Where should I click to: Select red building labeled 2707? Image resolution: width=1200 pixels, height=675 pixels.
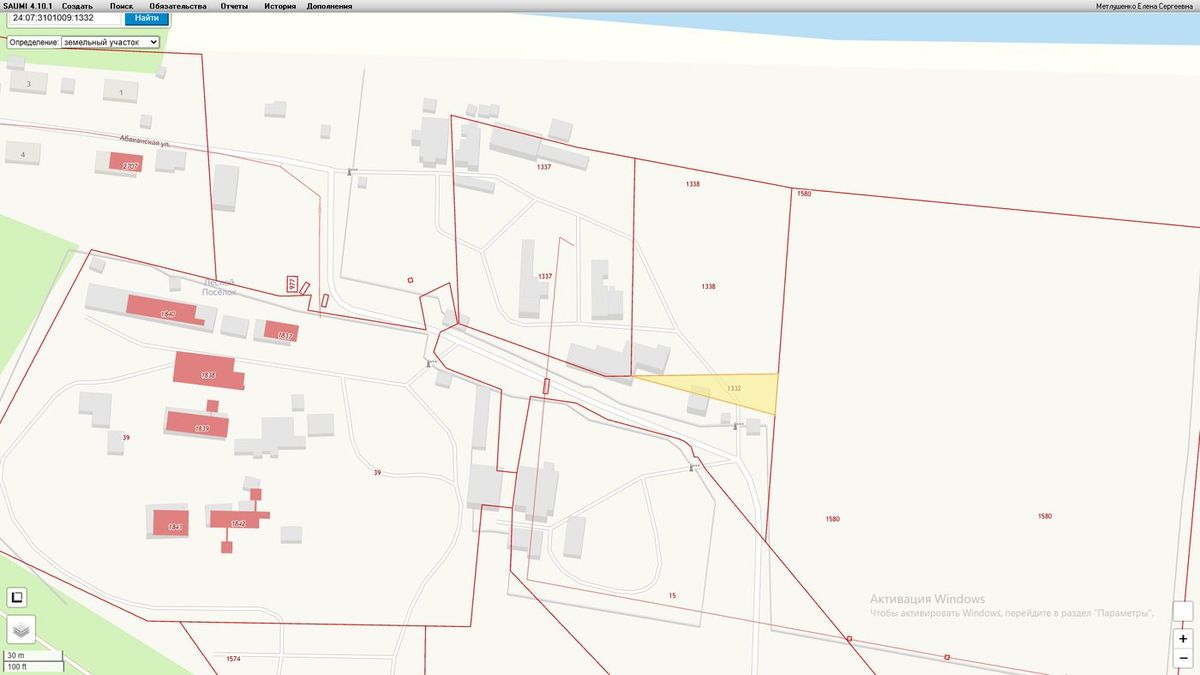click(127, 163)
